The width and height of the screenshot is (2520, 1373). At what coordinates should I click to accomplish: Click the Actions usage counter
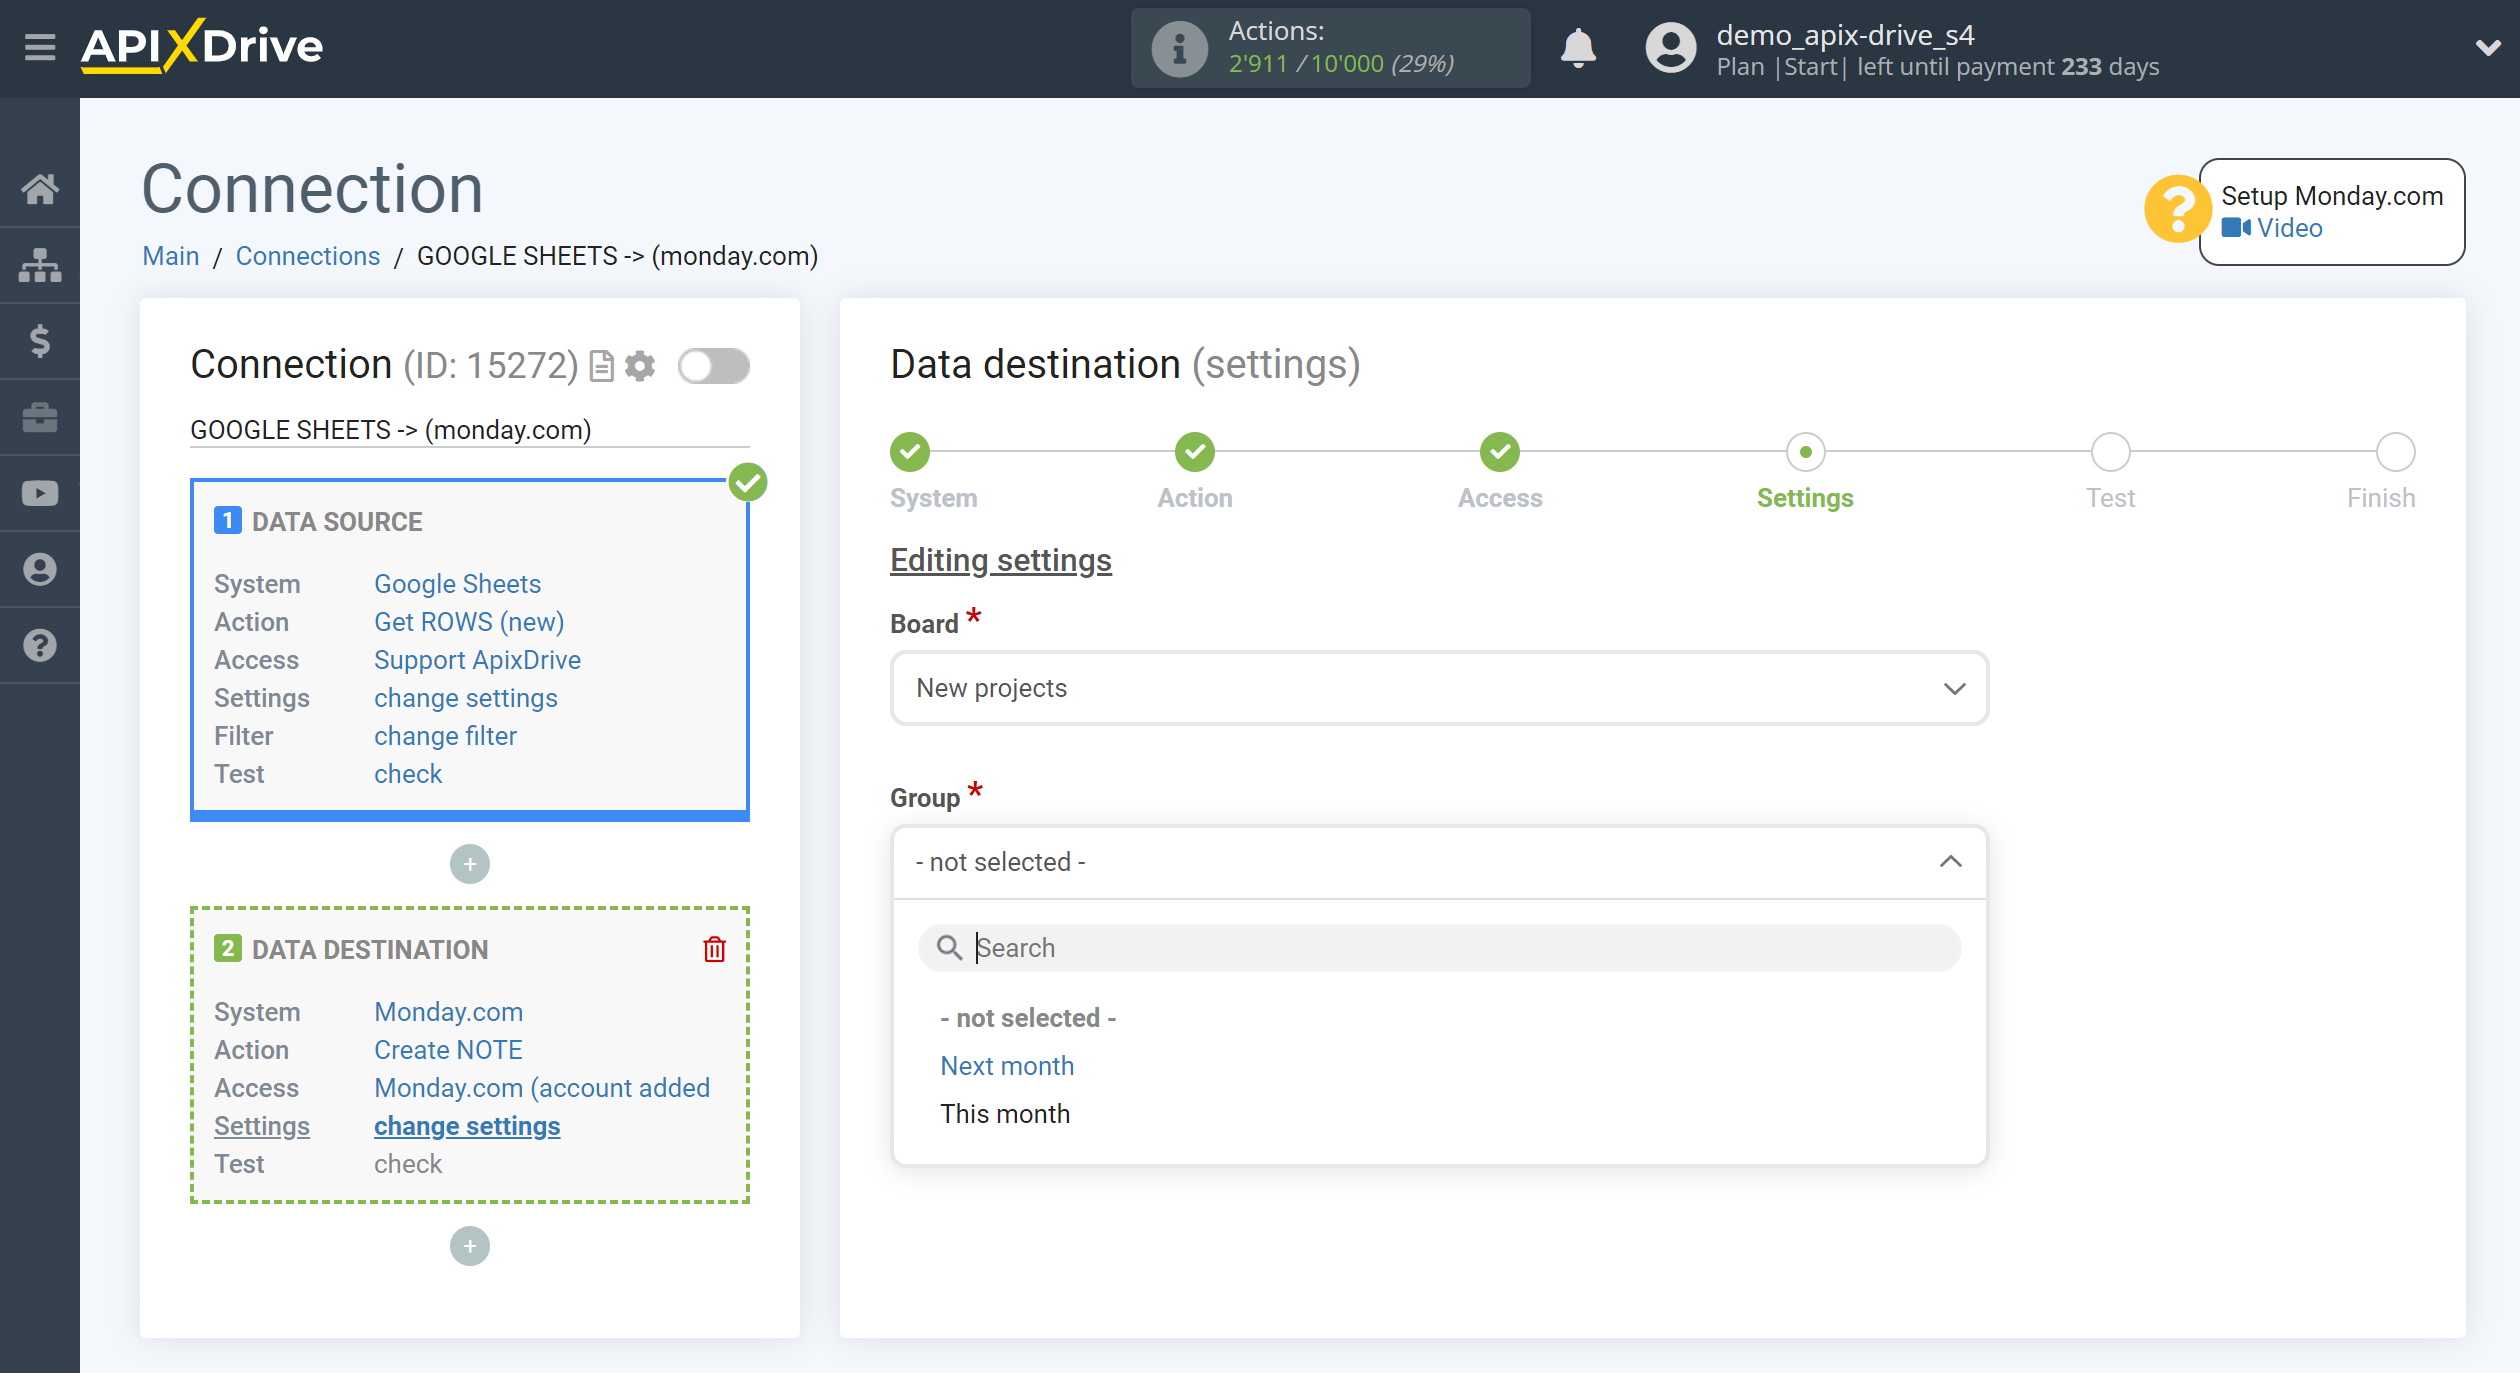1330,48
